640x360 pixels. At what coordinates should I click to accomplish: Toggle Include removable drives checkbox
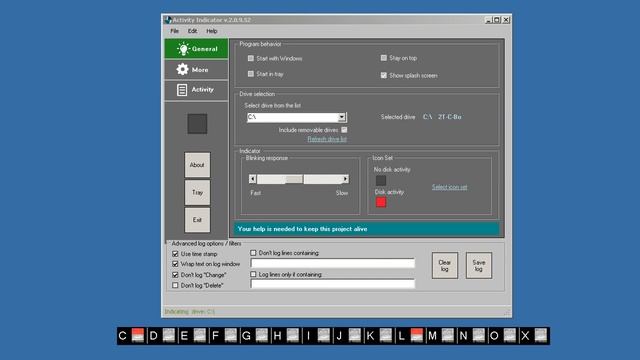tap(344, 130)
